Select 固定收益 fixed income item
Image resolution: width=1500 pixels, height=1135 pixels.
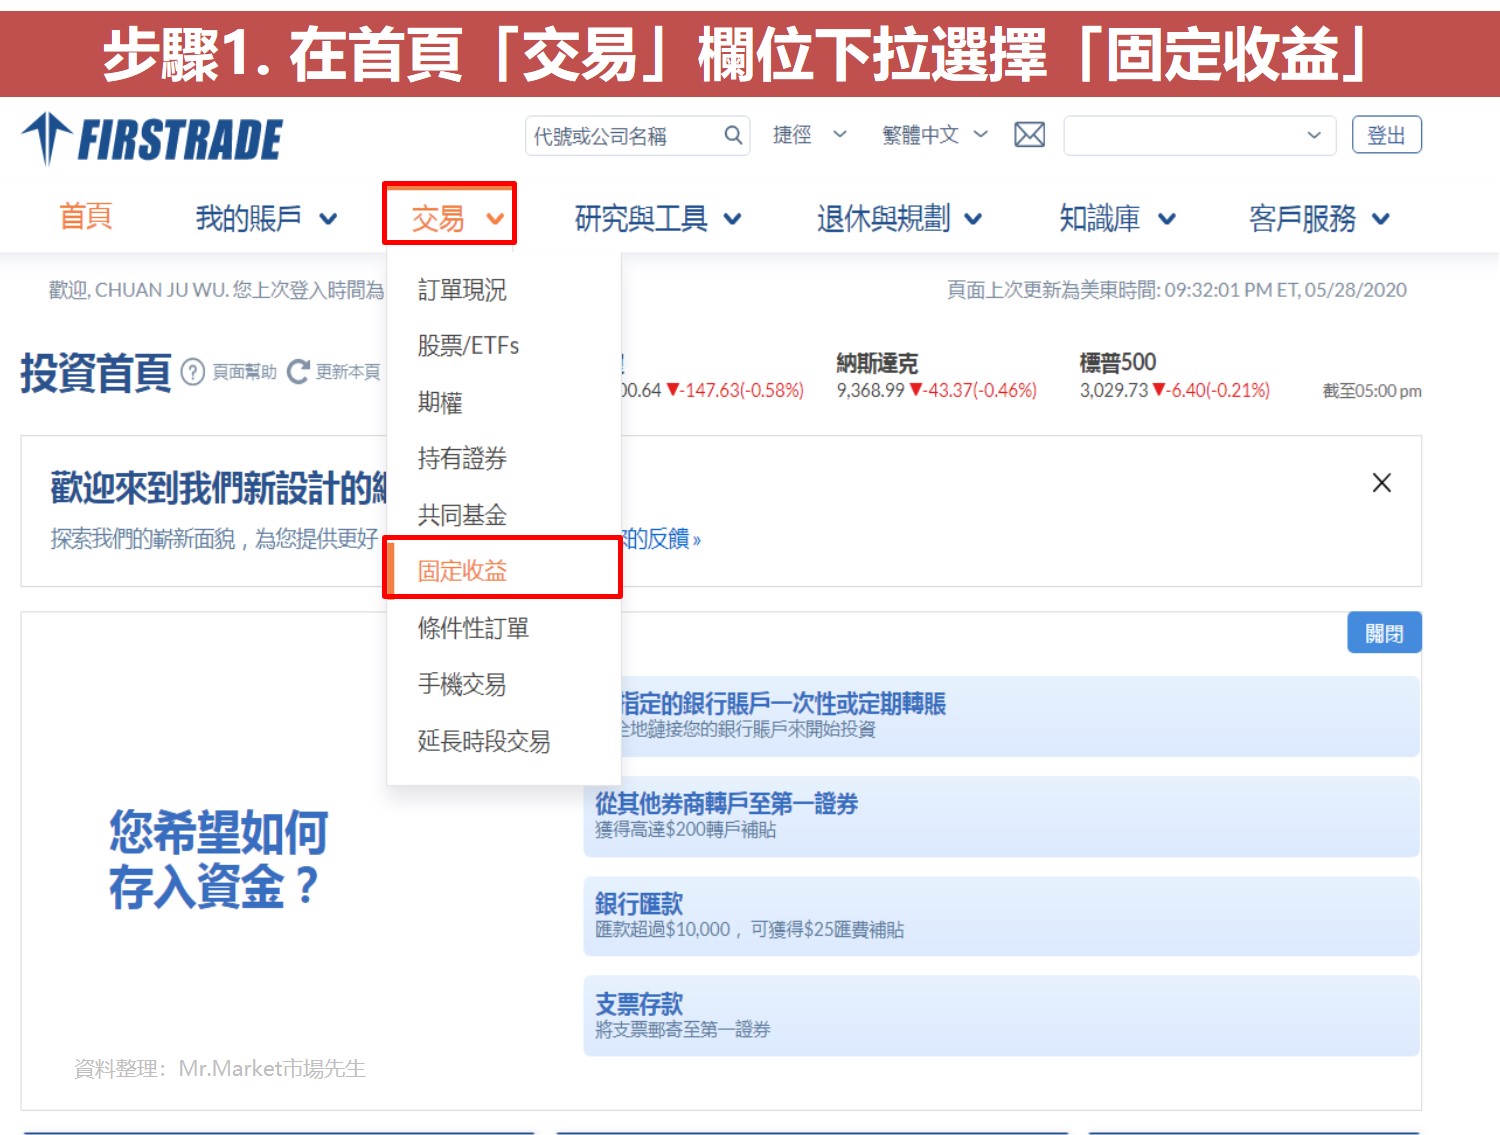[x=504, y=570]
